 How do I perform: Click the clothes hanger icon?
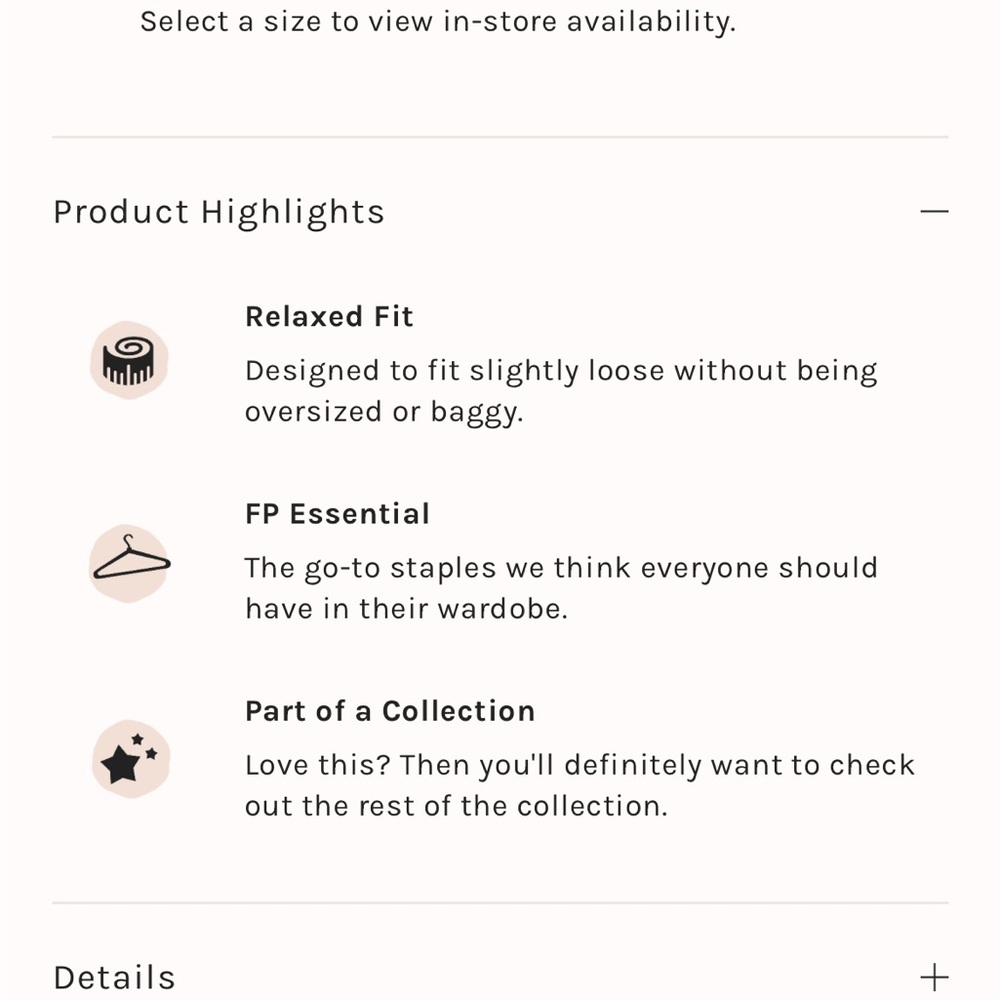point(129,563)
